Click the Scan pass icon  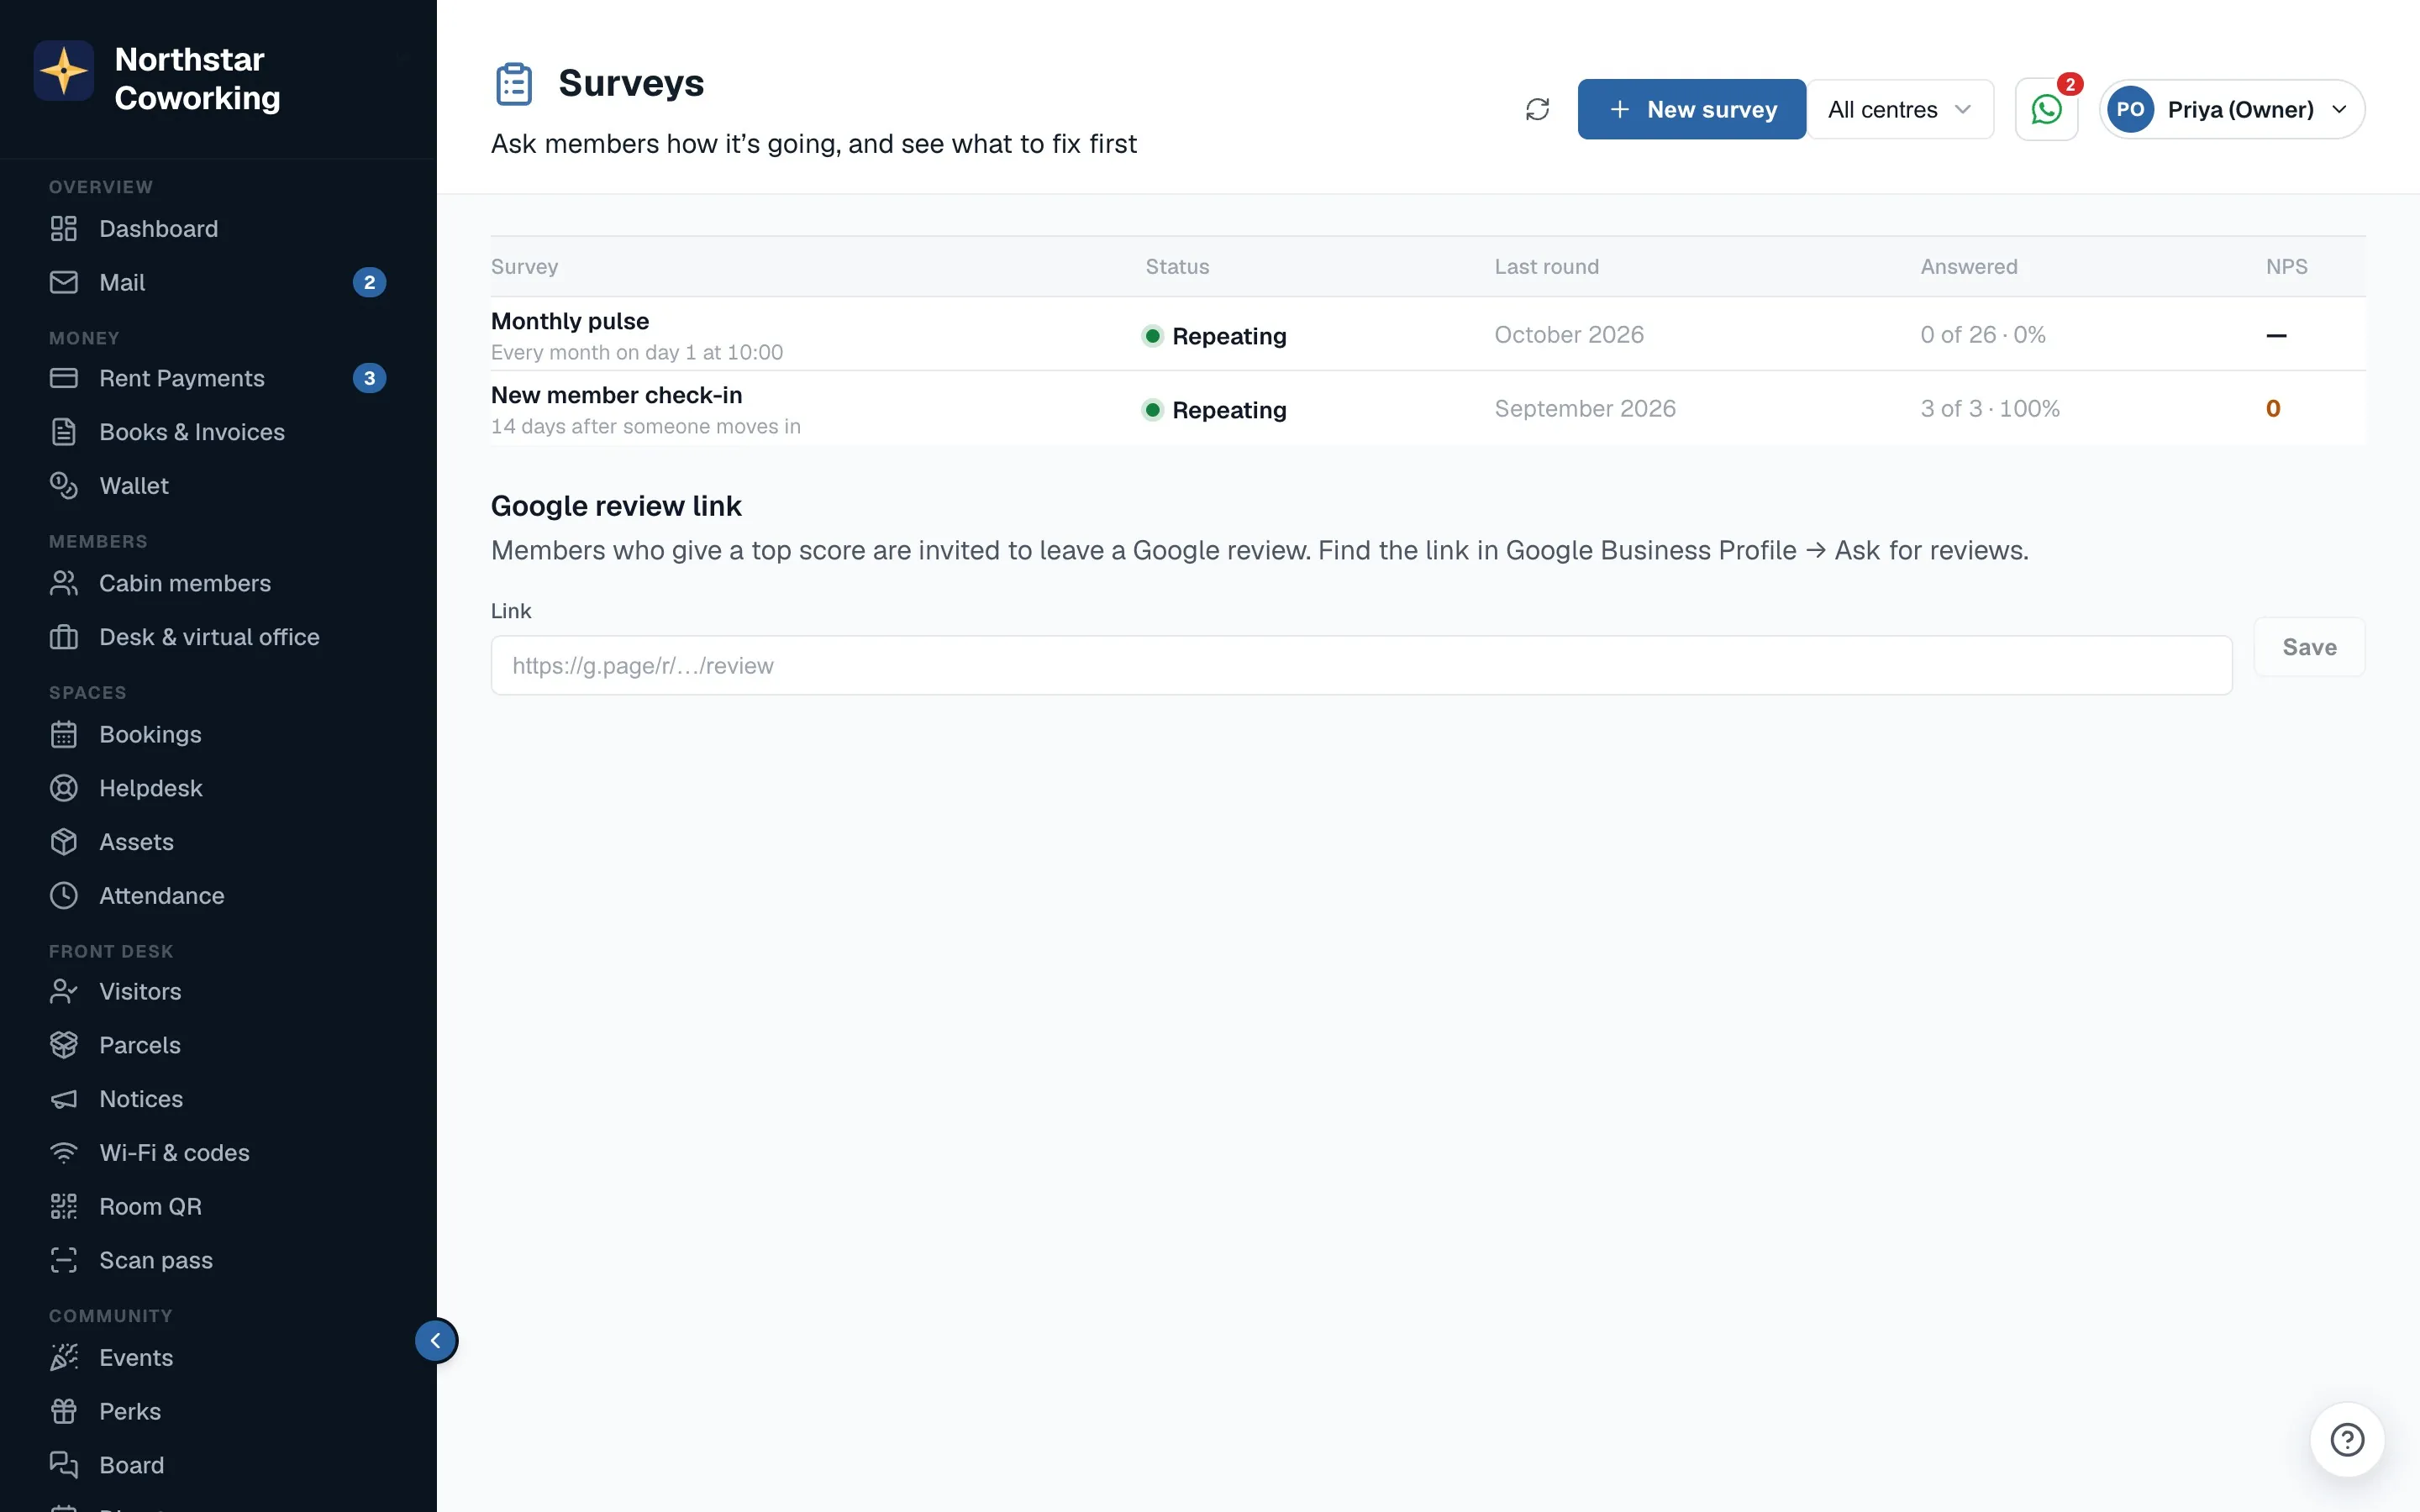coord(64,1260)
